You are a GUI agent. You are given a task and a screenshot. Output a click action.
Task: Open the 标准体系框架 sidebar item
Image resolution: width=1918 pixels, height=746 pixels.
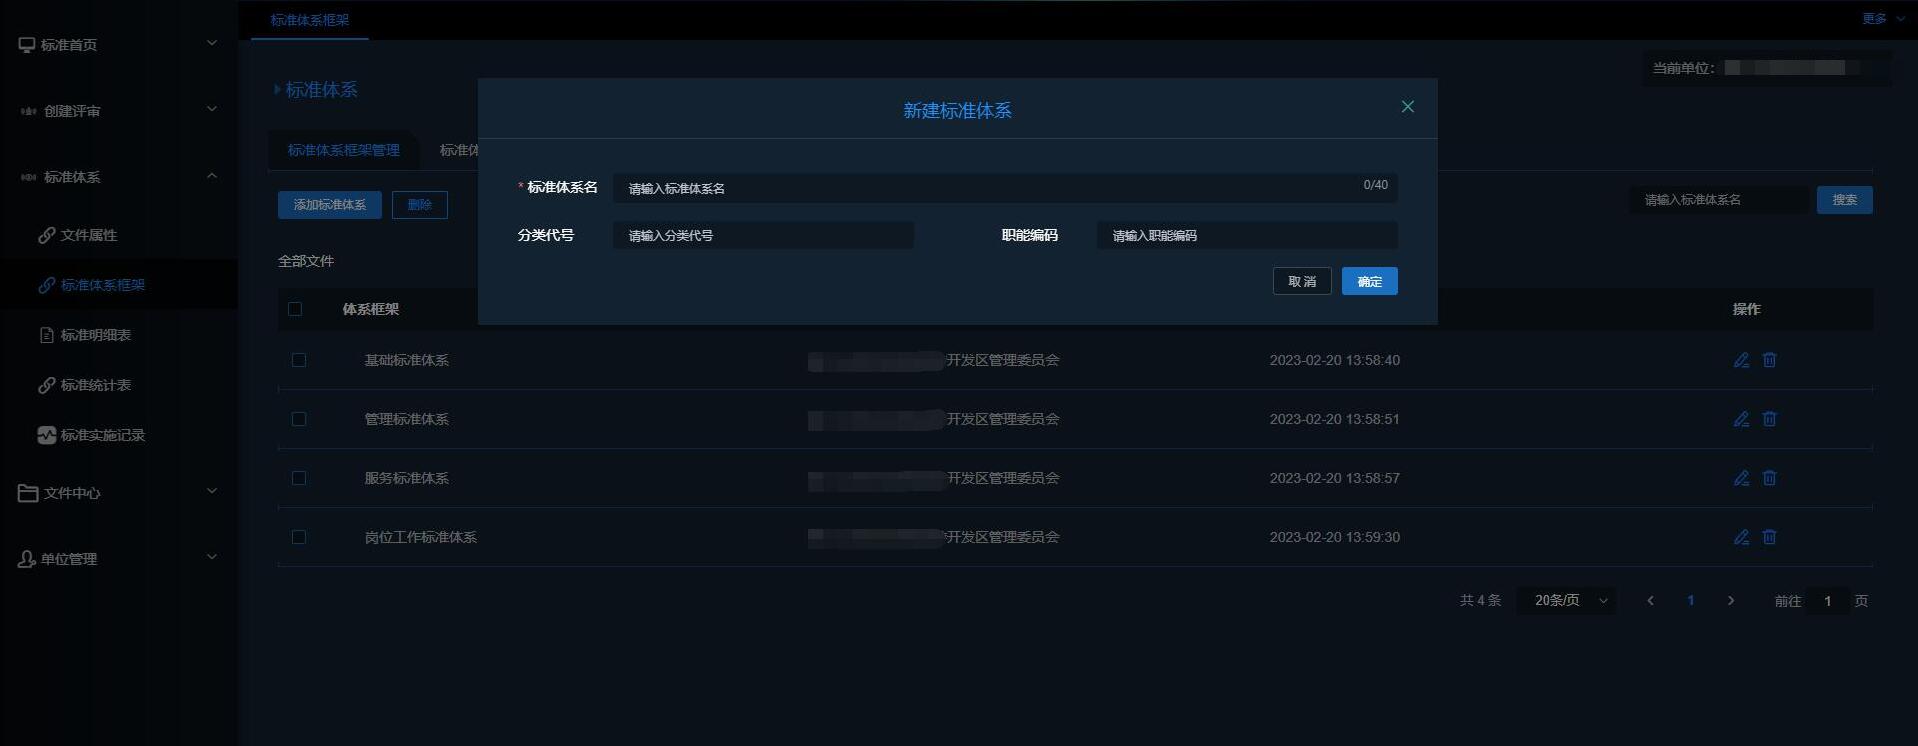[x=119, y=285]
